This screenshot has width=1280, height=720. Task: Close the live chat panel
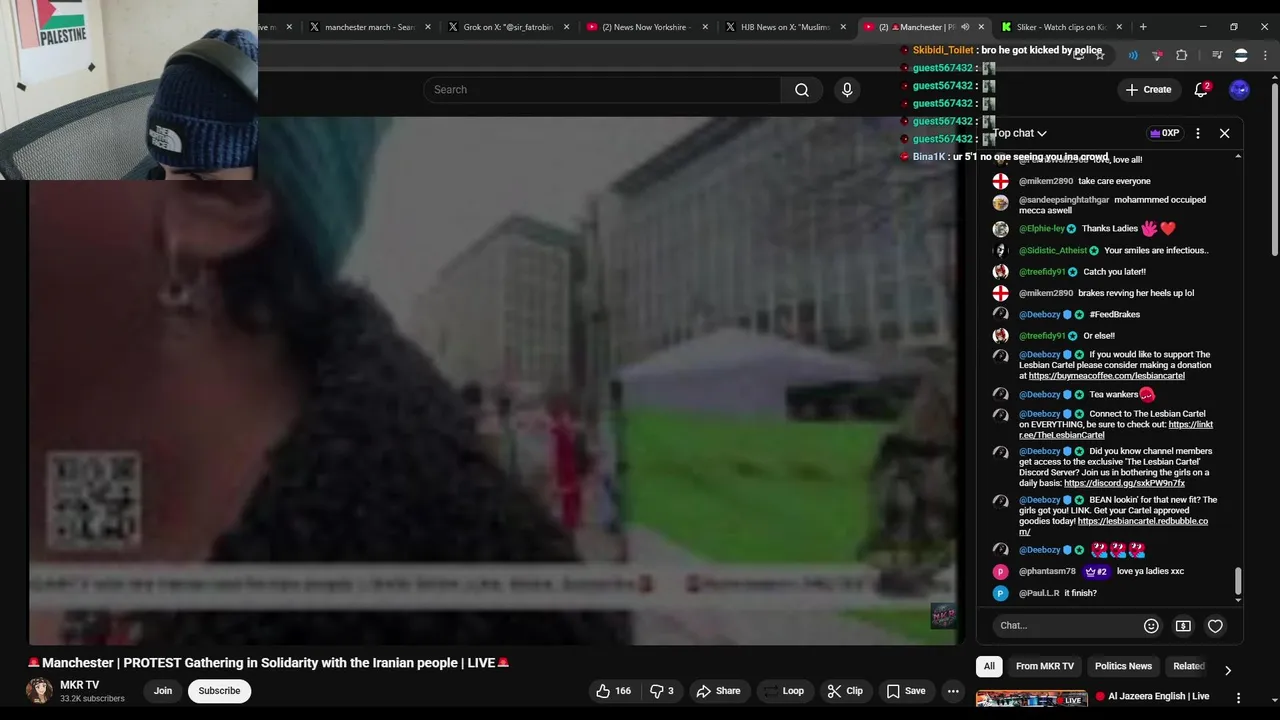coord(1224,133)
